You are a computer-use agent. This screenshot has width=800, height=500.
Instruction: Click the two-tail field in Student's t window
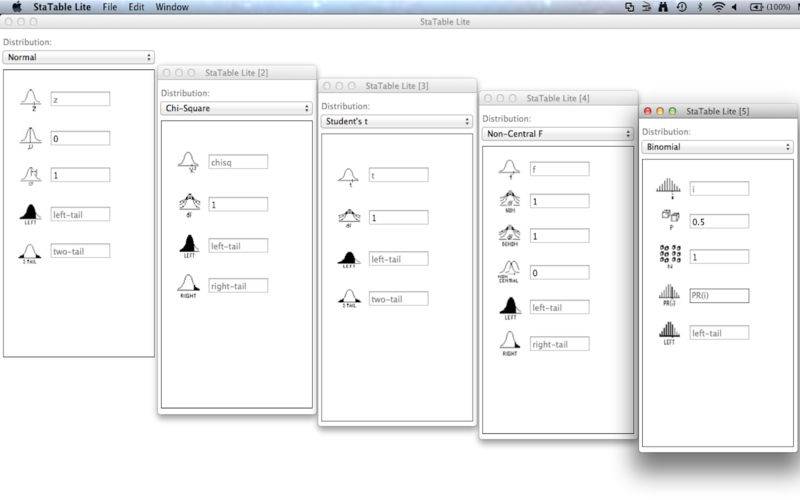(x=398, y=298)
